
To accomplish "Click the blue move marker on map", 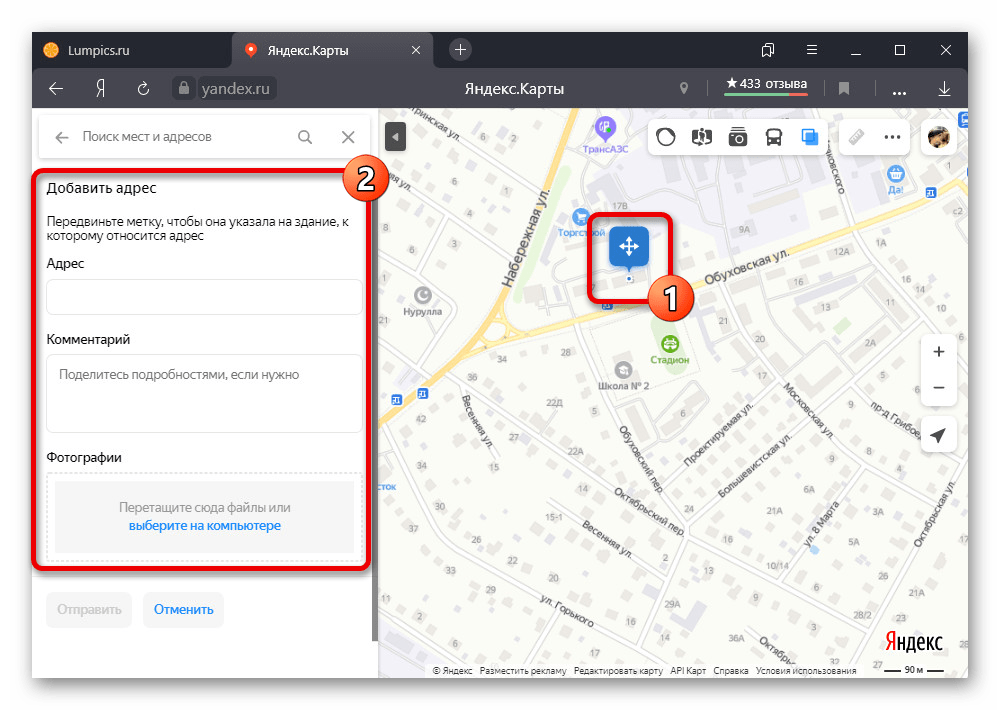I will tap(629, 246).
